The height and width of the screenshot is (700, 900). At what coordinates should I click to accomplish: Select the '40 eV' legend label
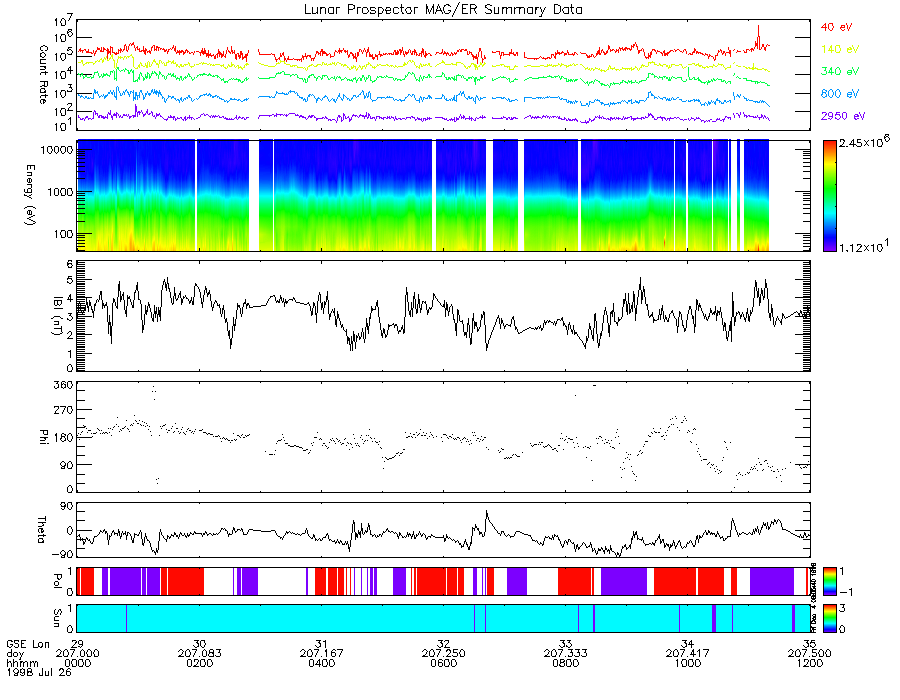(x=836, y=27)
